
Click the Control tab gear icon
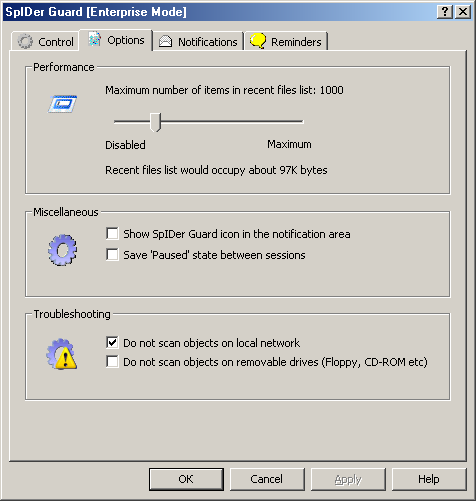[25, 41]
